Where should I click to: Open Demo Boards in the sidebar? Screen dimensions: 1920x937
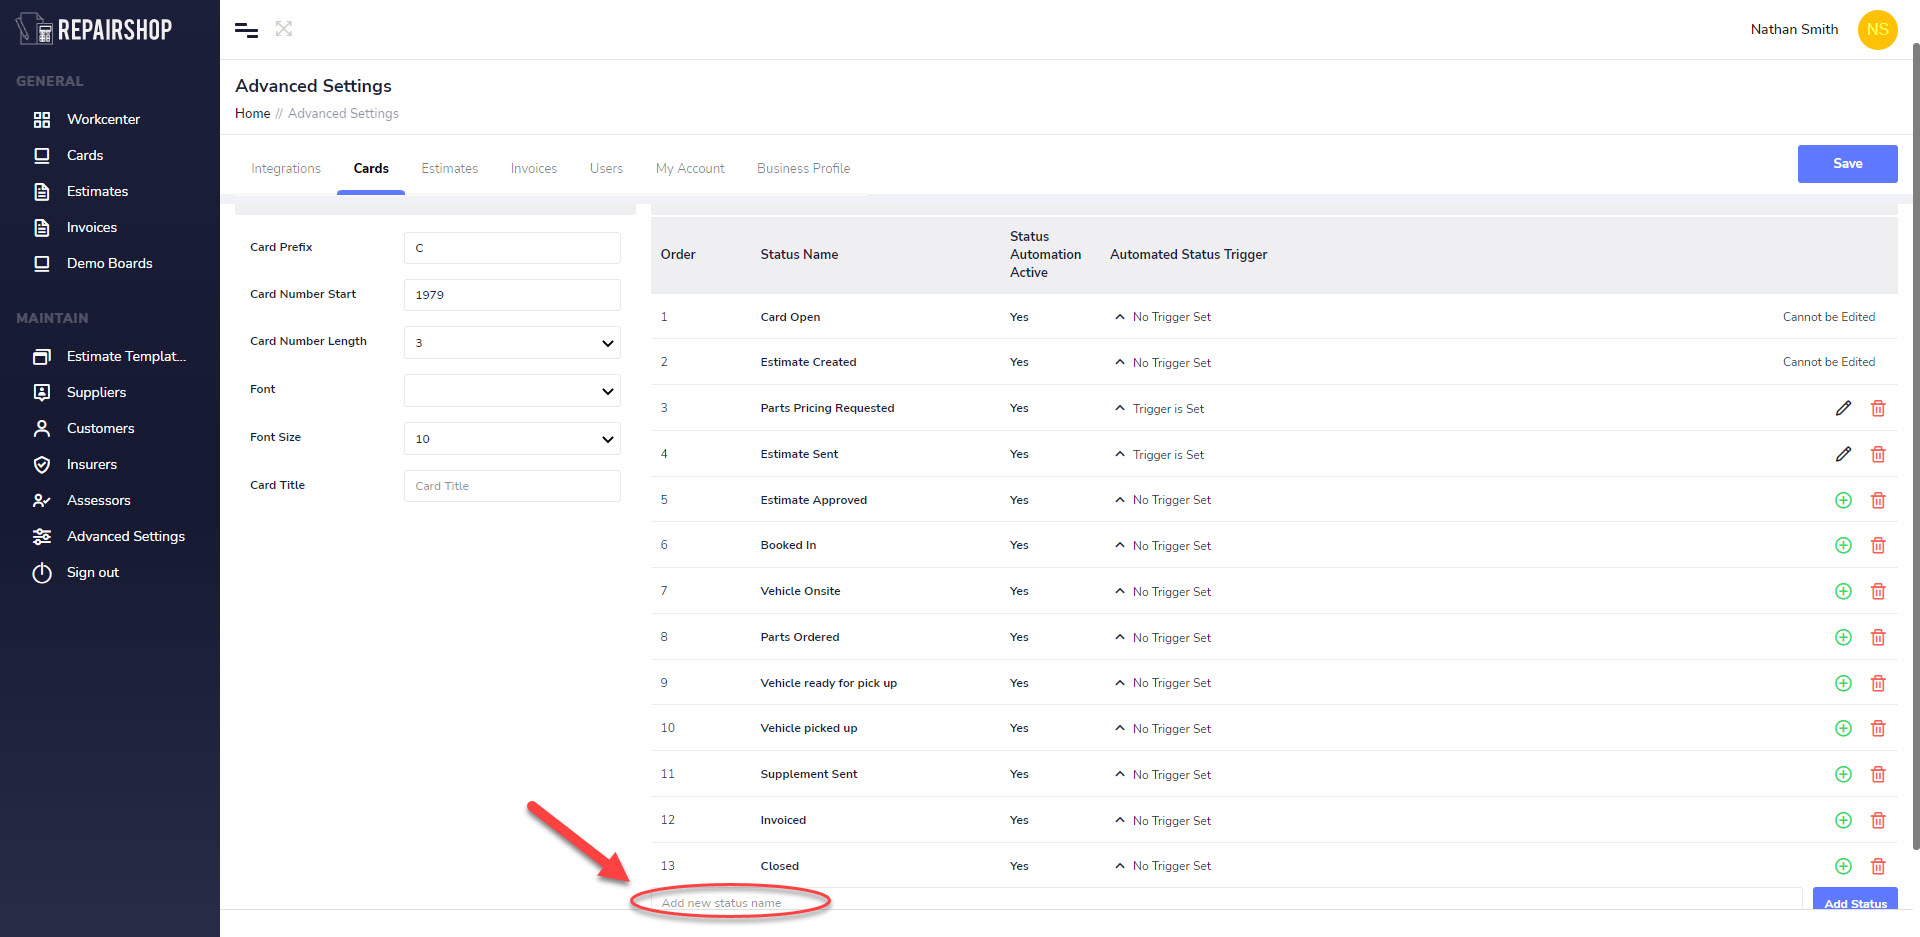(110, 263)
